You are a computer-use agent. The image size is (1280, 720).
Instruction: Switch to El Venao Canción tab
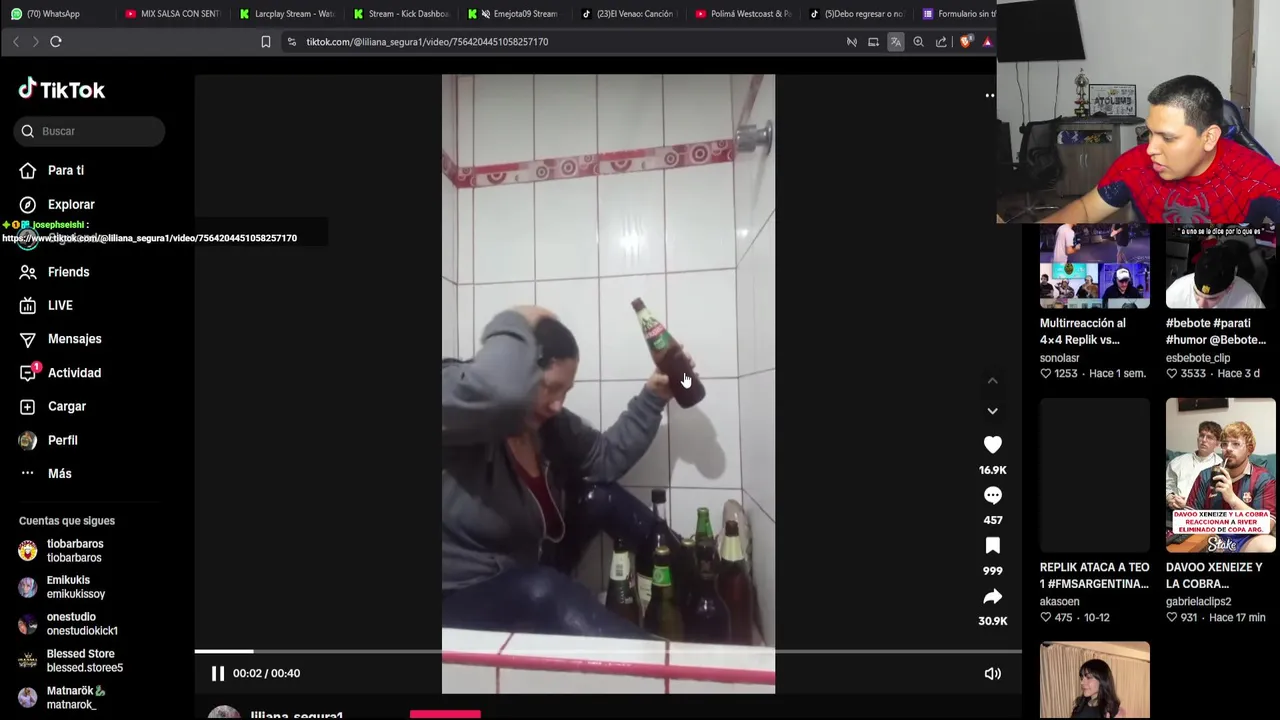pyautogui.click(x=628, y=14)
